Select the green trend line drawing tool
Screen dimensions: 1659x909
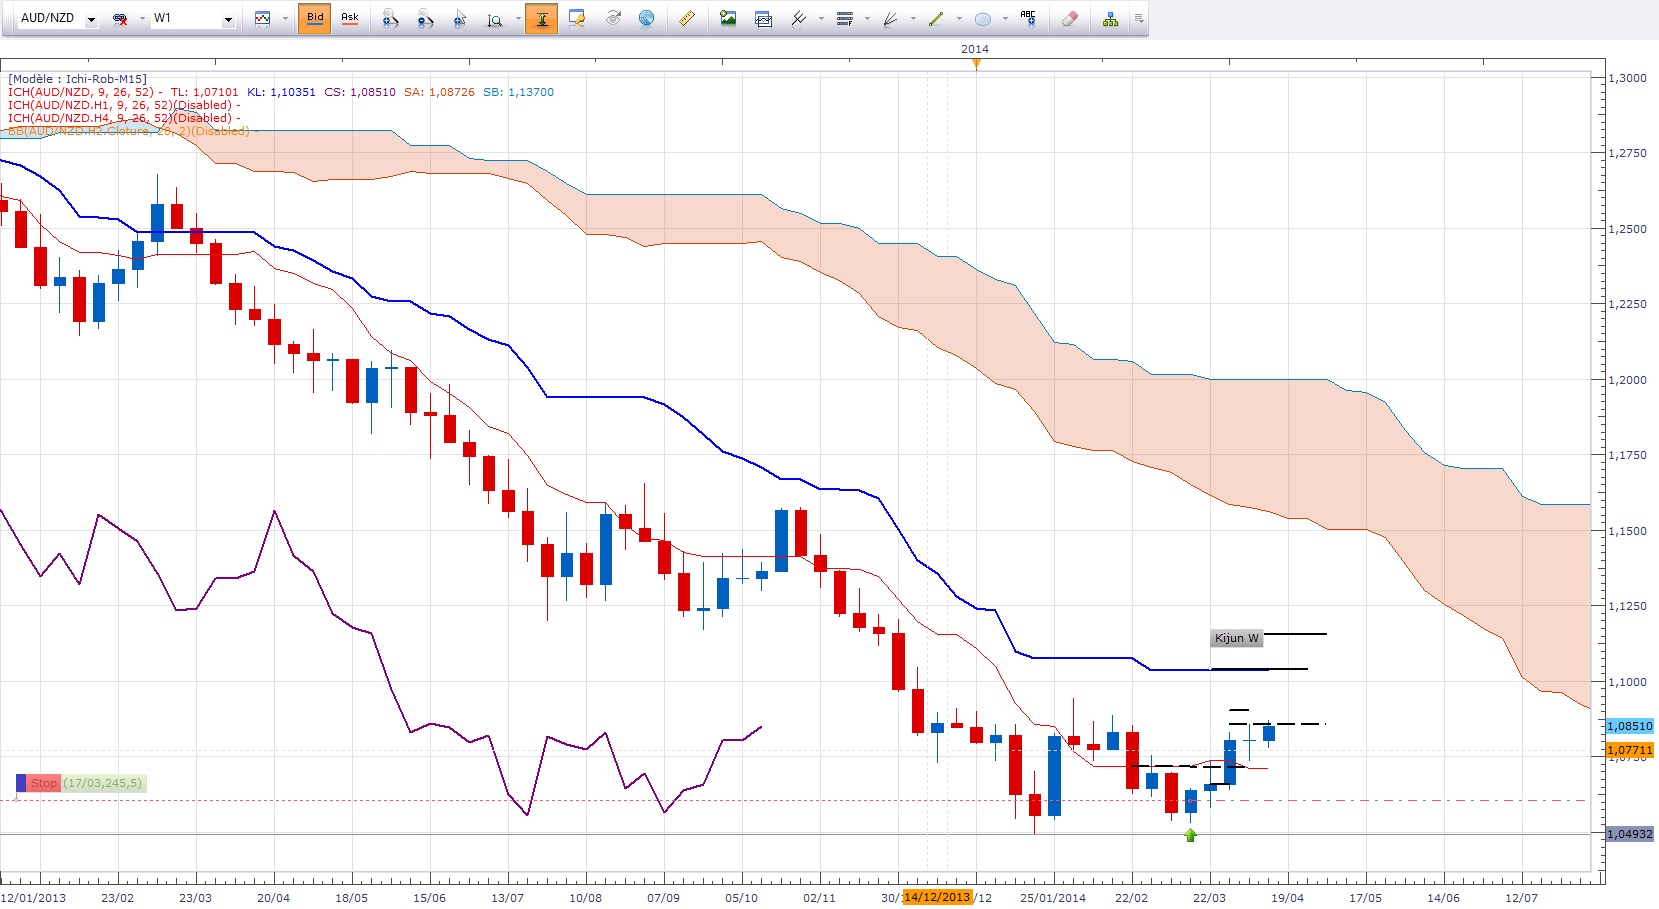pyautogui.click(x=936, y=18)
